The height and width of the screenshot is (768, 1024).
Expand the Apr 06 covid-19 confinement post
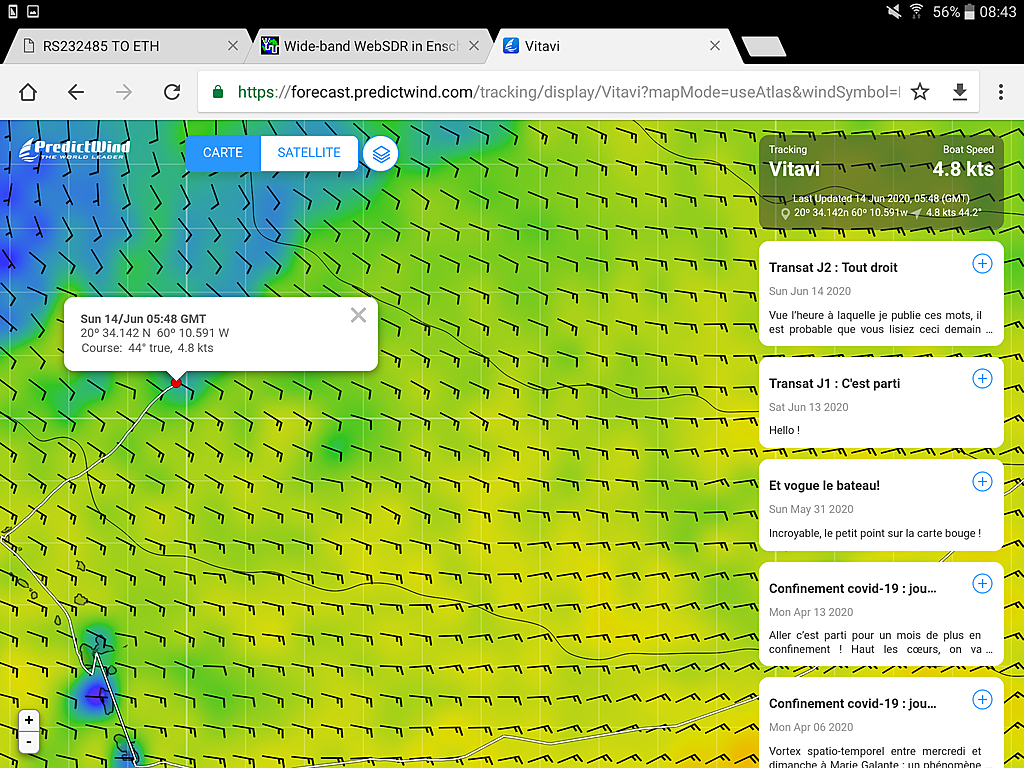pos(982,699)
